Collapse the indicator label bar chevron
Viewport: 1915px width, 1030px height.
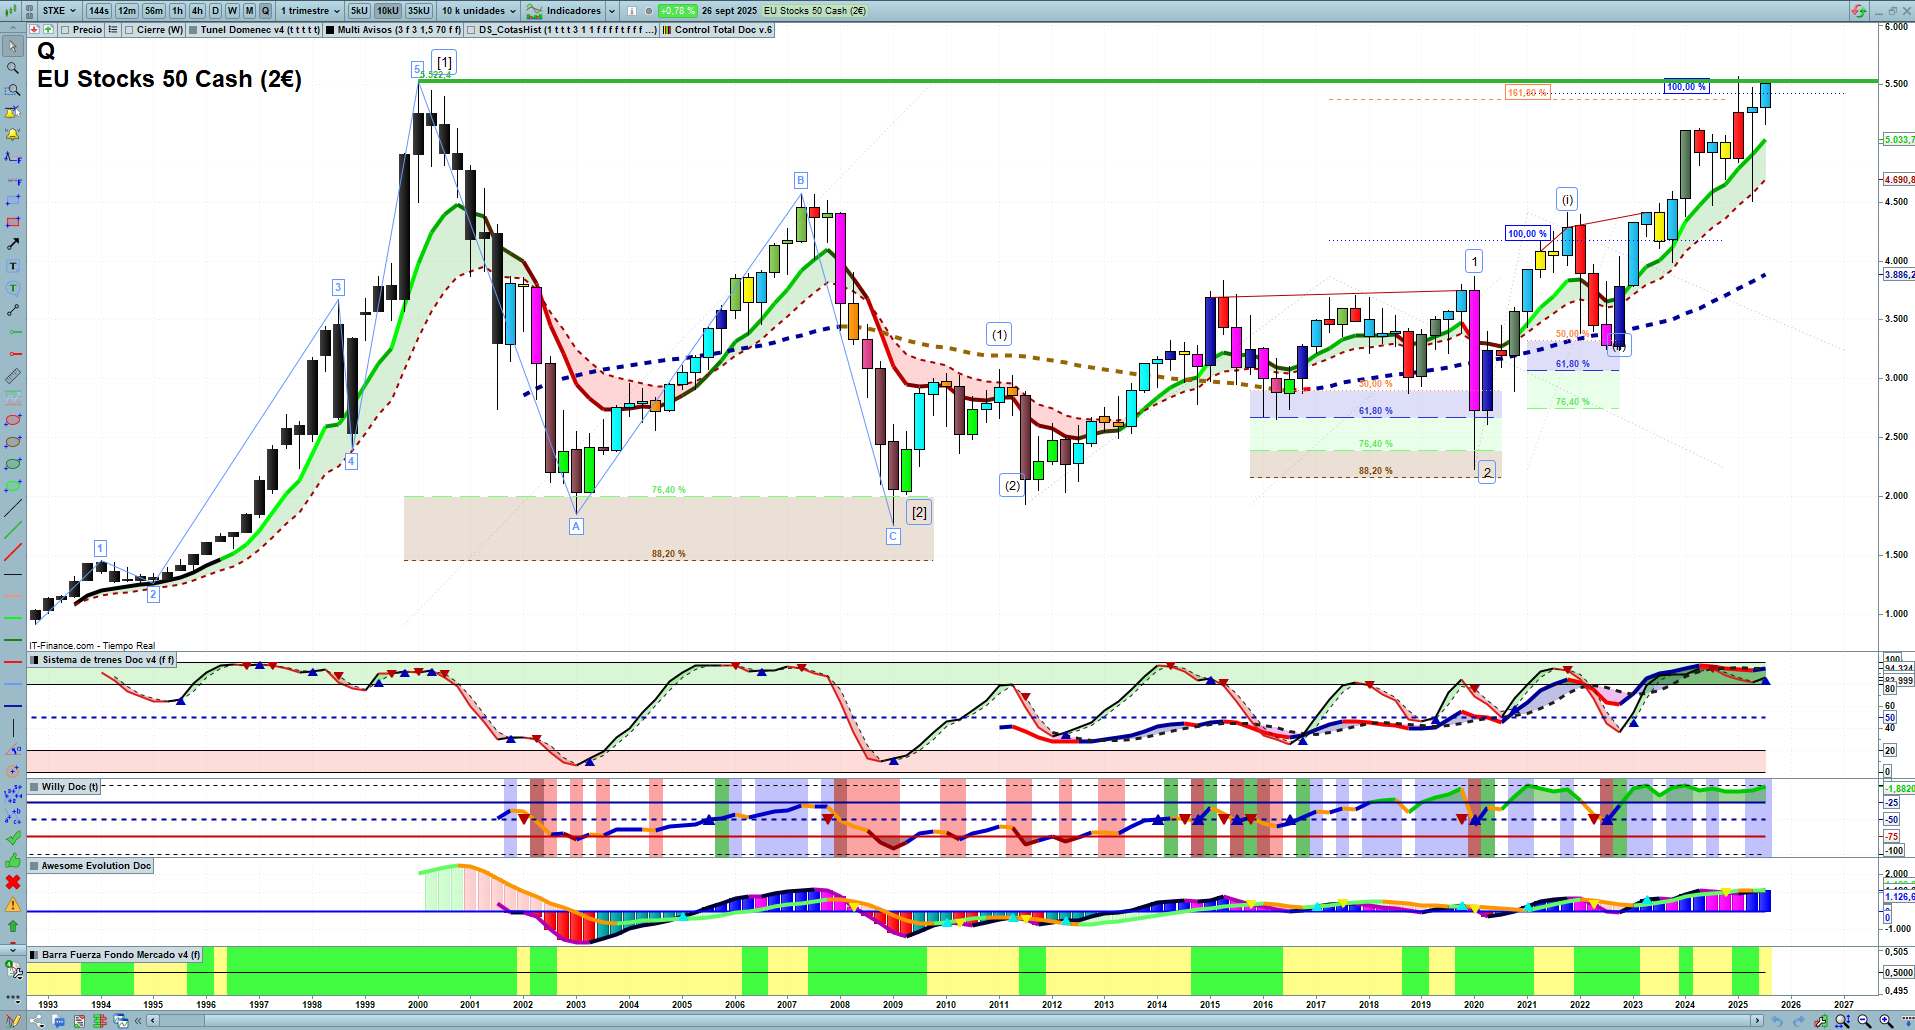click(13, 30)
